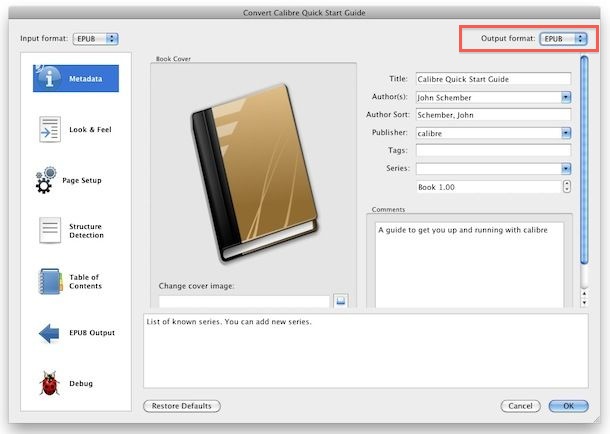Click the blue vertical scrollbar thumb
The width and height of the screenshot is (610, 434).
[584, 160]
